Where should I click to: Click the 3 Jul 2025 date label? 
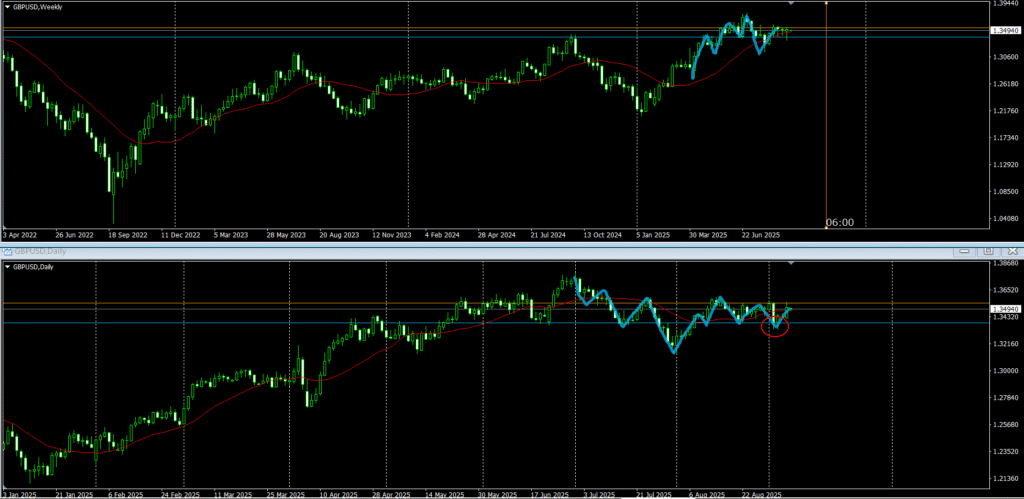pyautogui.click(x=601, y=495)
